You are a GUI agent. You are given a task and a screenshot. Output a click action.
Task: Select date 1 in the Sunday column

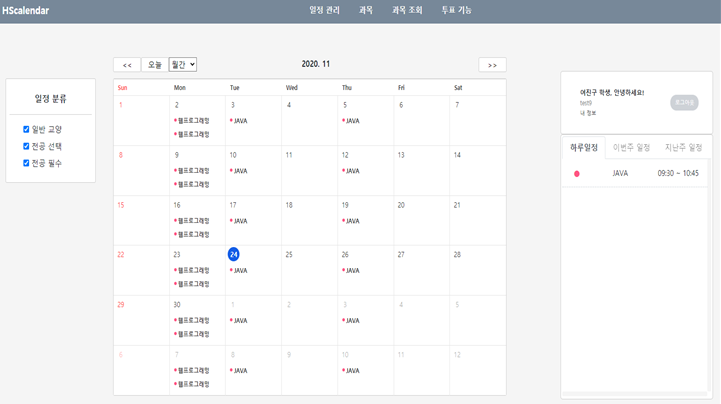120,105
